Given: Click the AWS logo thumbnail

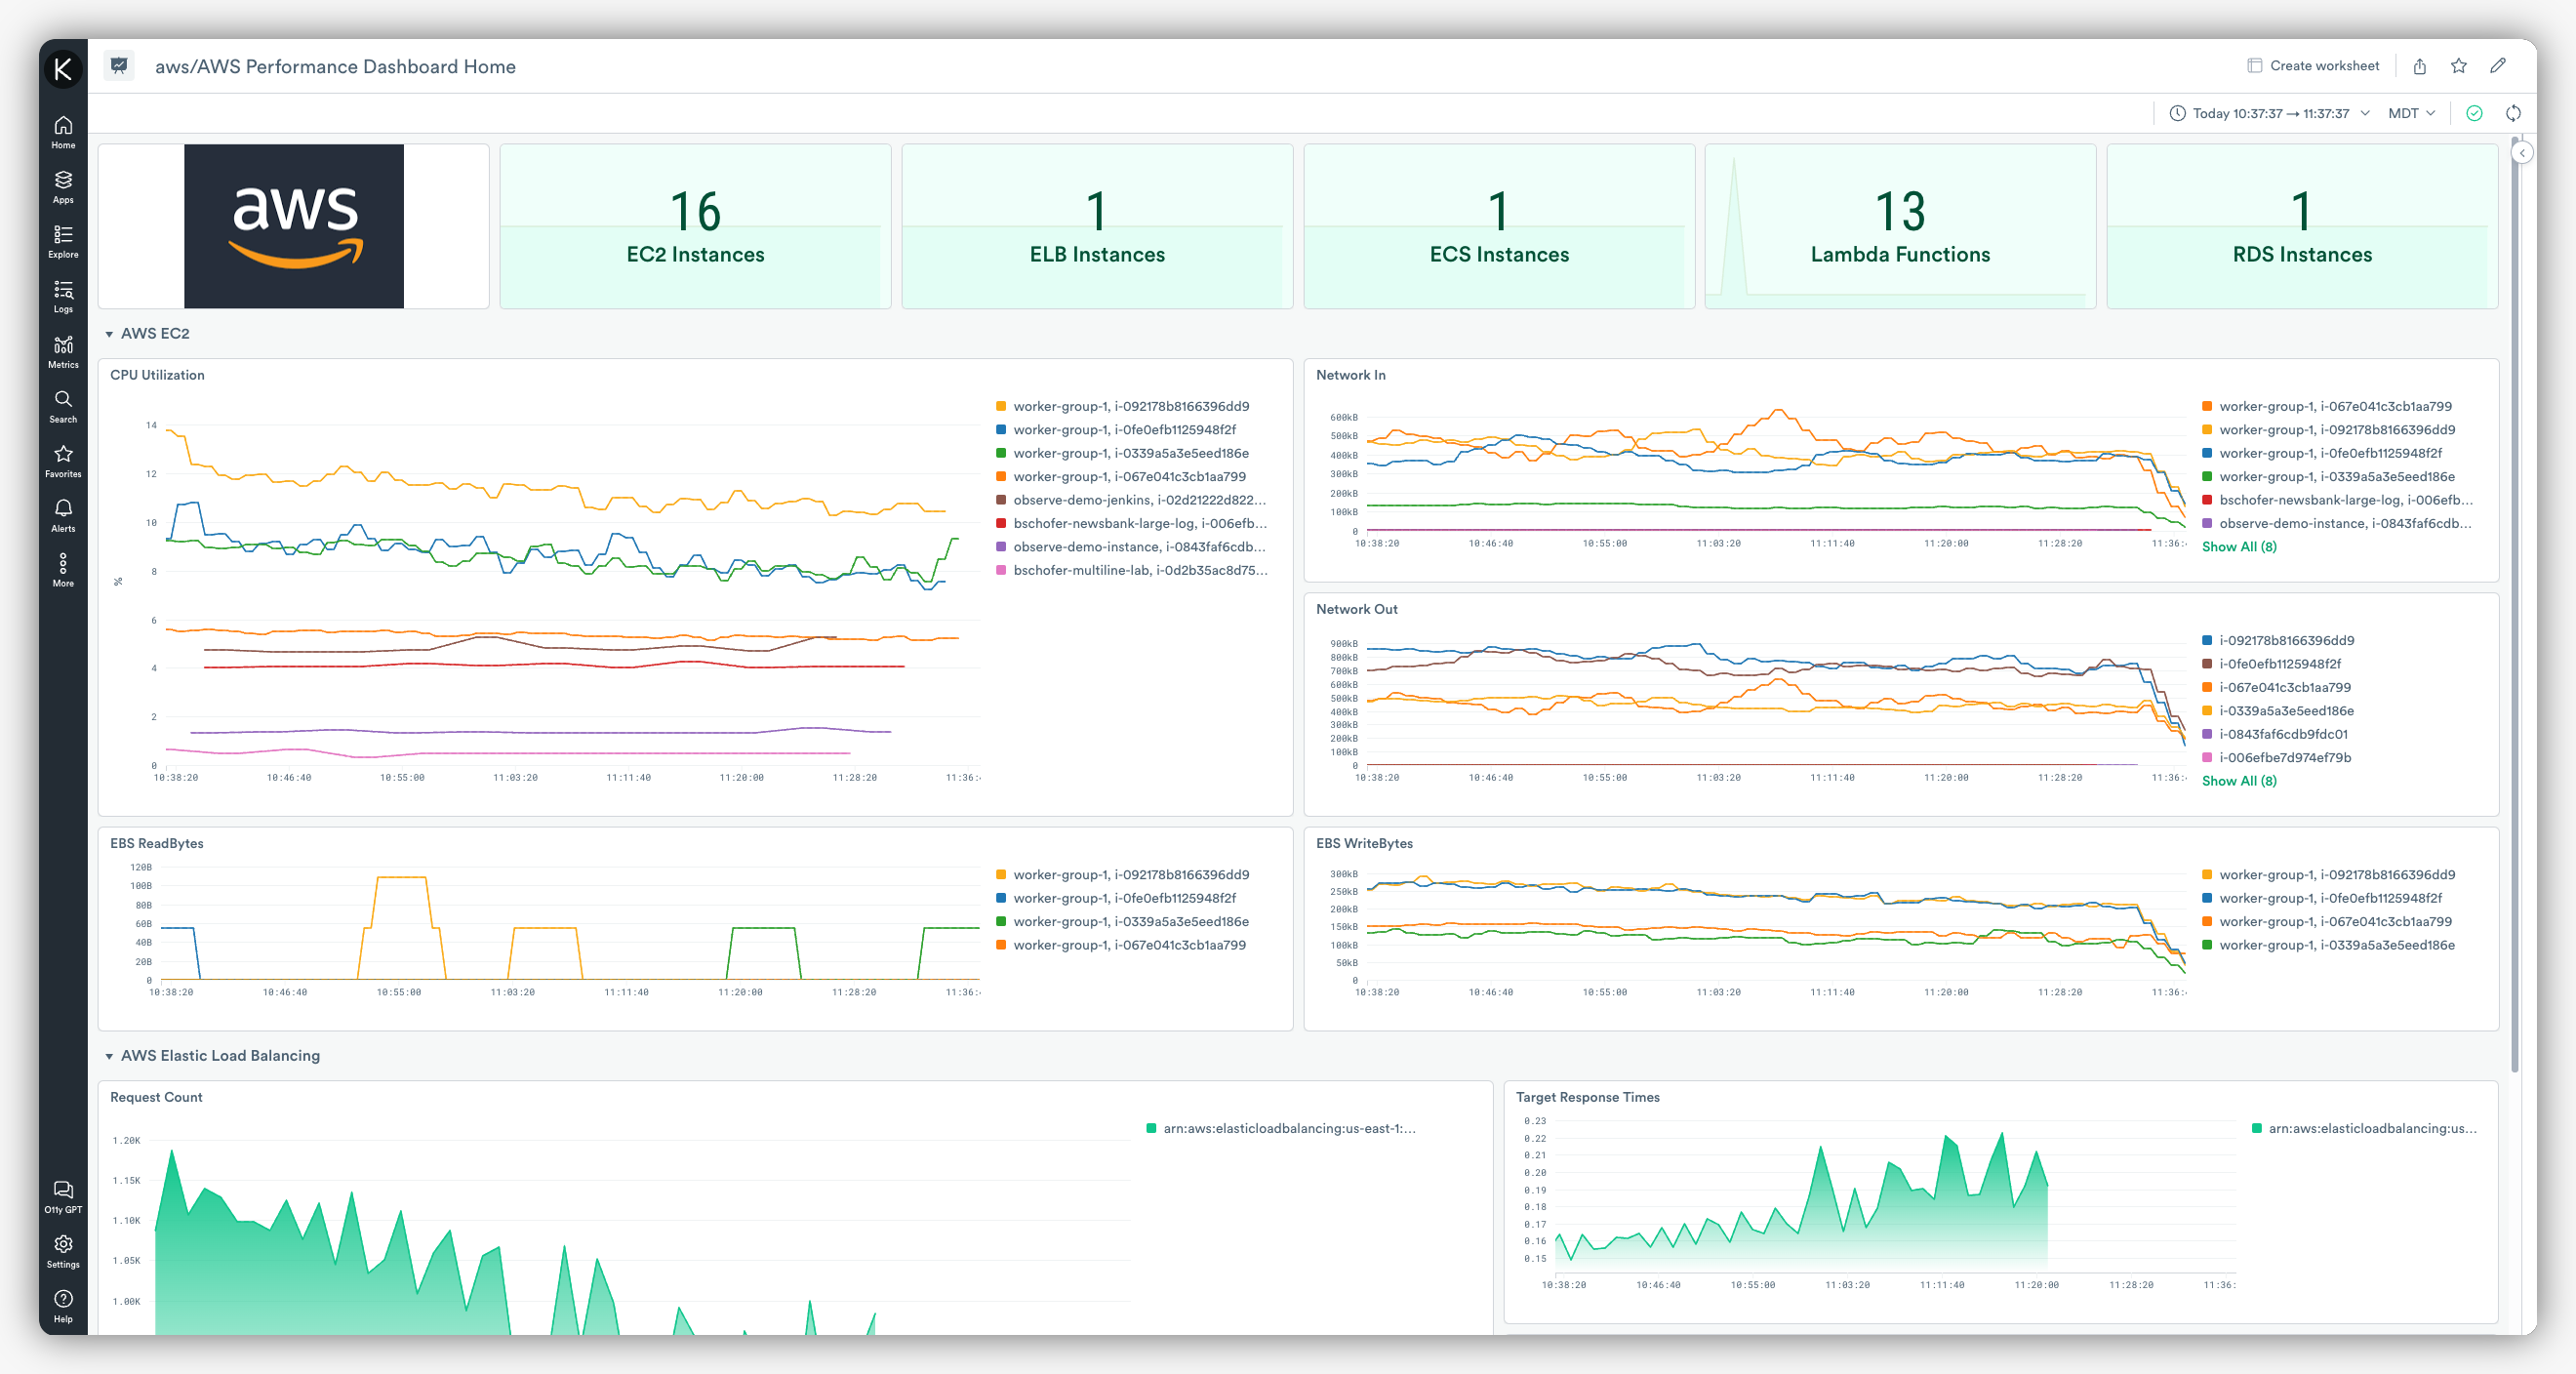Looking at the screenshot, I should tap(294, 226).
